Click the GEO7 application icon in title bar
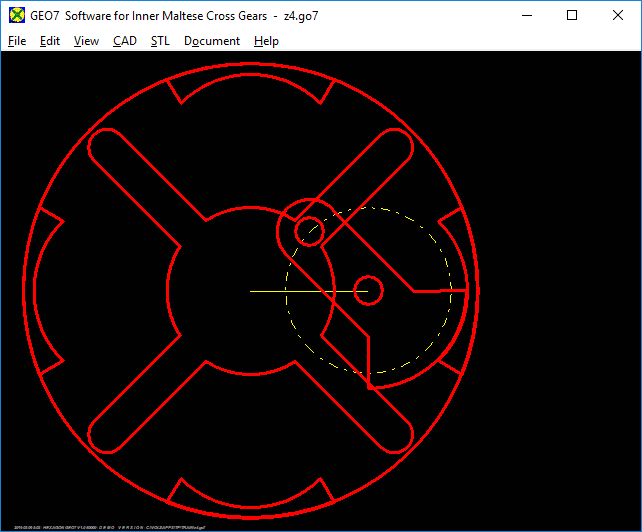 click(16, 15)
